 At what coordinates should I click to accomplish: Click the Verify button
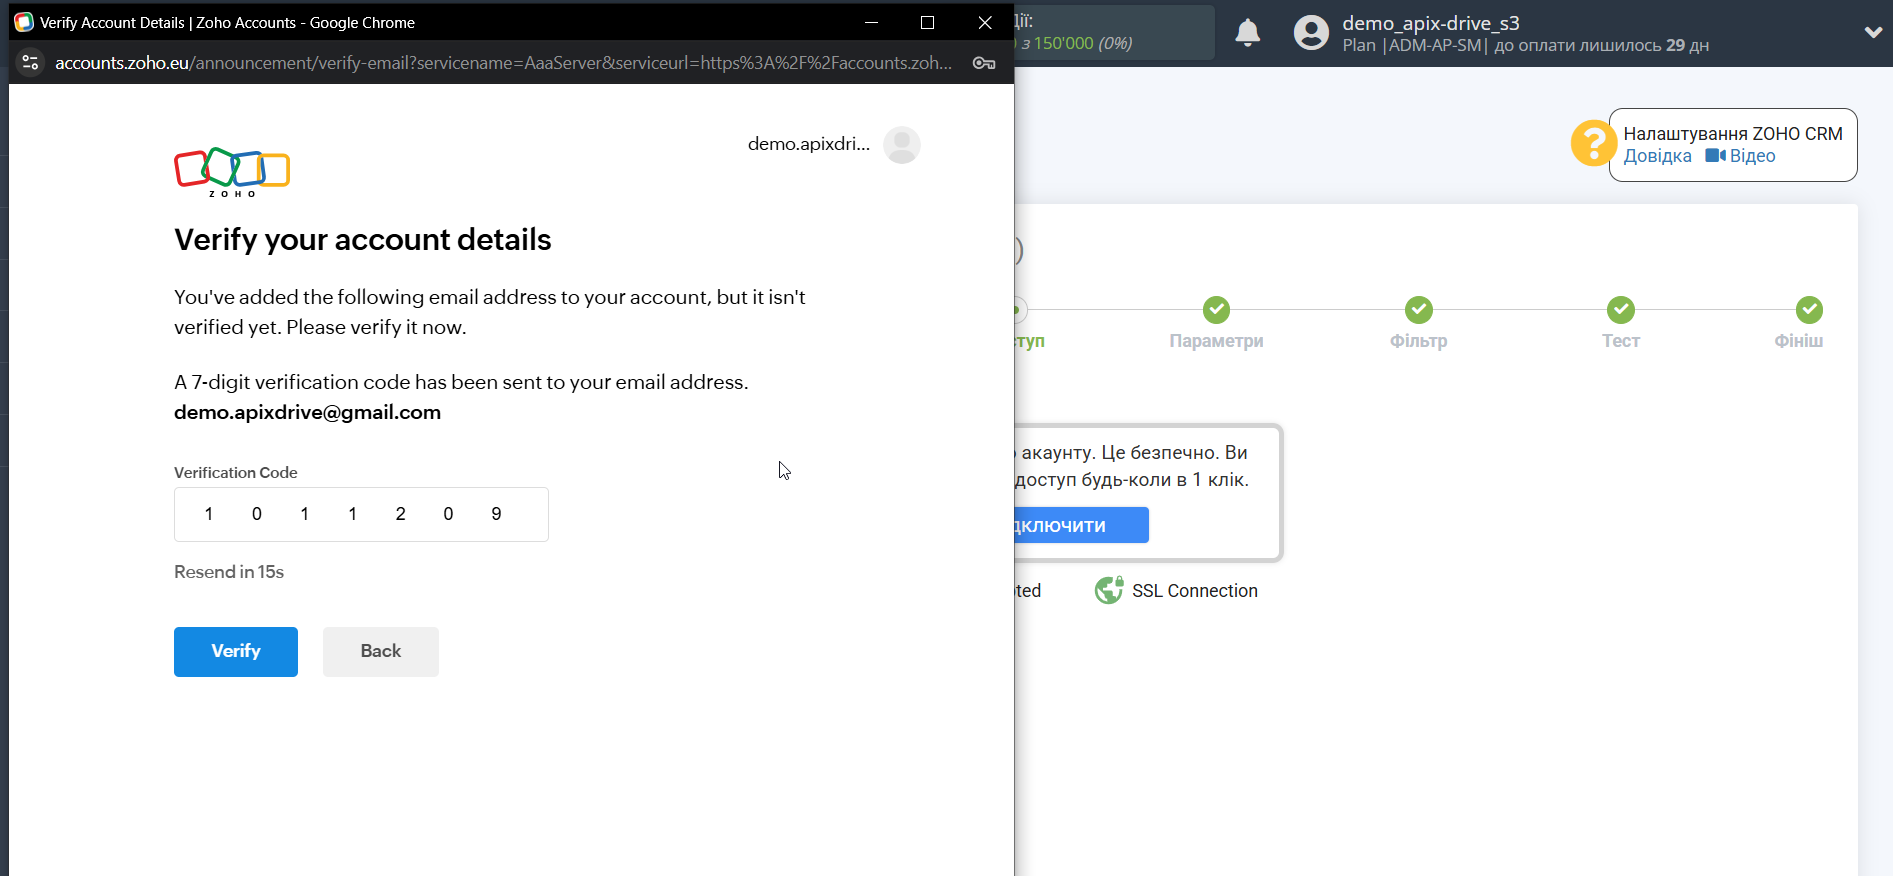[236, 652]
